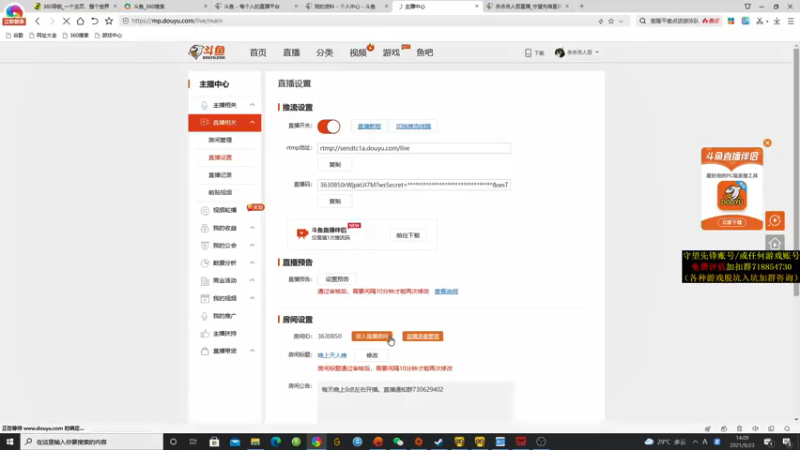Open 主播相关 microphone icon in sidebar
Image resolution: width=800 pixels, height=450 pixels.
[x=204, y=105]
